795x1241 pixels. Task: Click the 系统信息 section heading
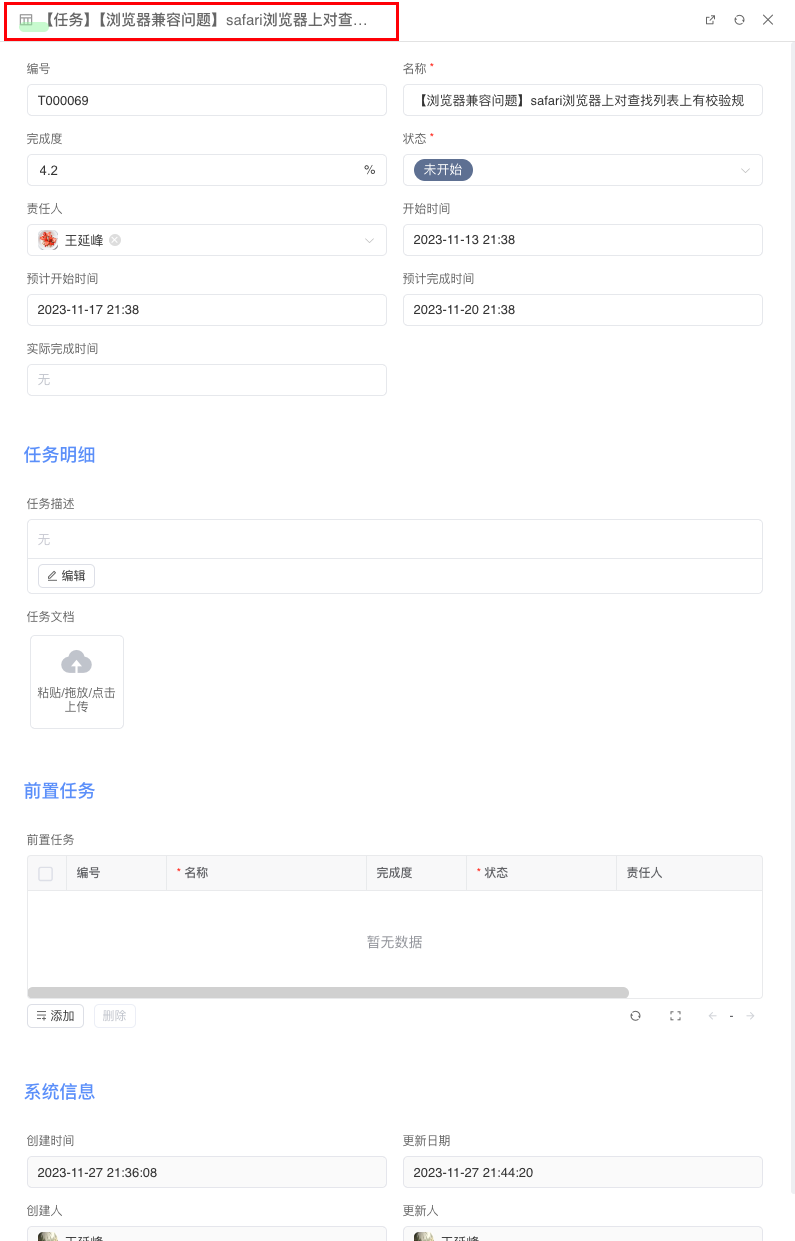pyautogui.click(x=60, y=1092)
